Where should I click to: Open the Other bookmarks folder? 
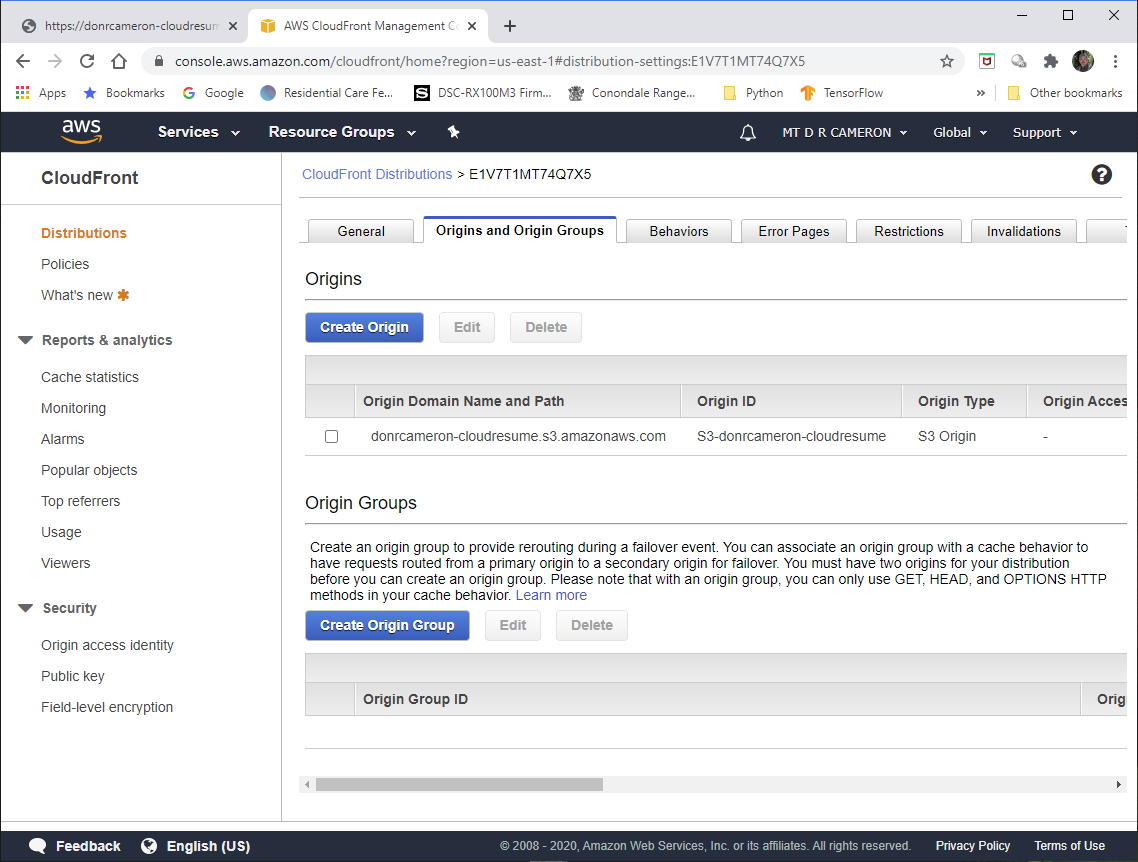pos(1065,93)
